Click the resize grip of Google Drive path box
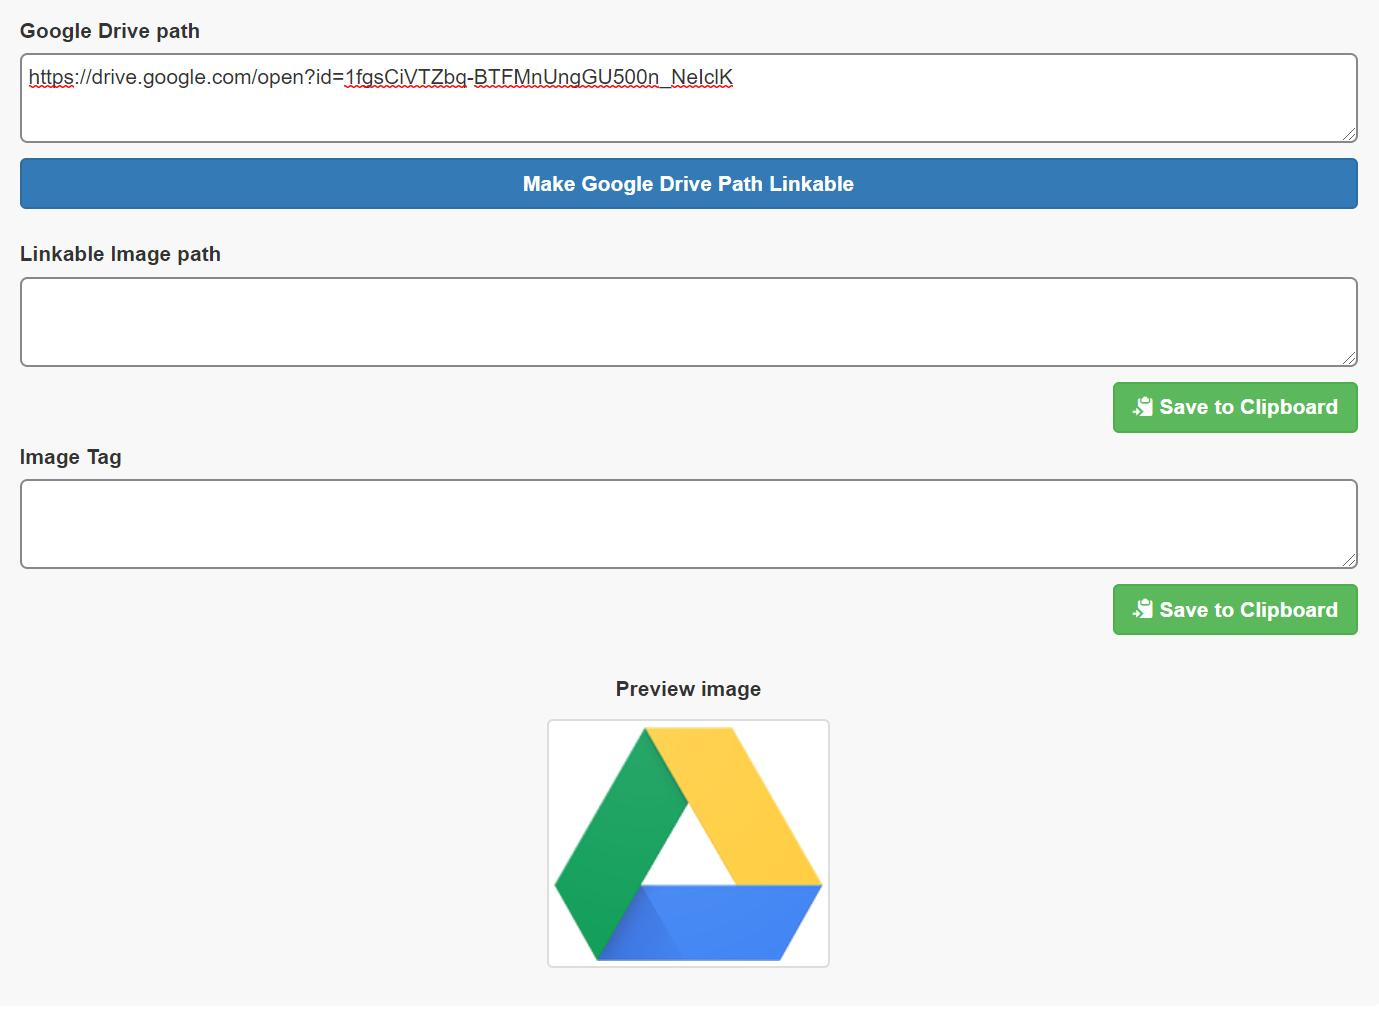Screen dimensions: 1379x1013 (x=1350, y=134)
